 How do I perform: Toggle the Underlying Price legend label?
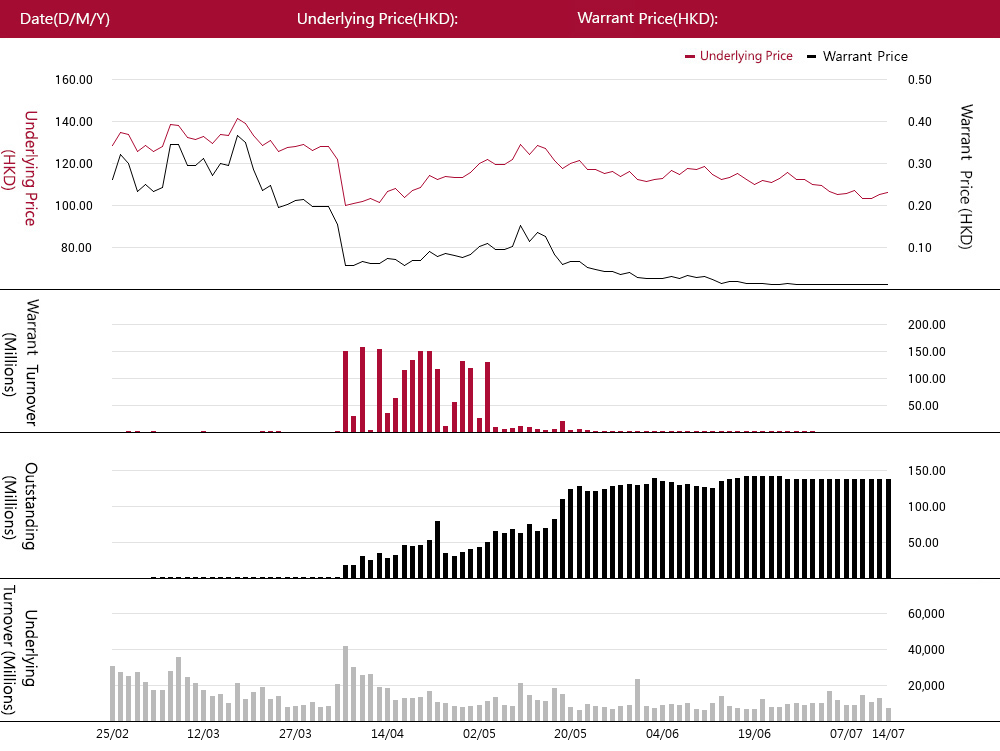click(x=746, y=56)
